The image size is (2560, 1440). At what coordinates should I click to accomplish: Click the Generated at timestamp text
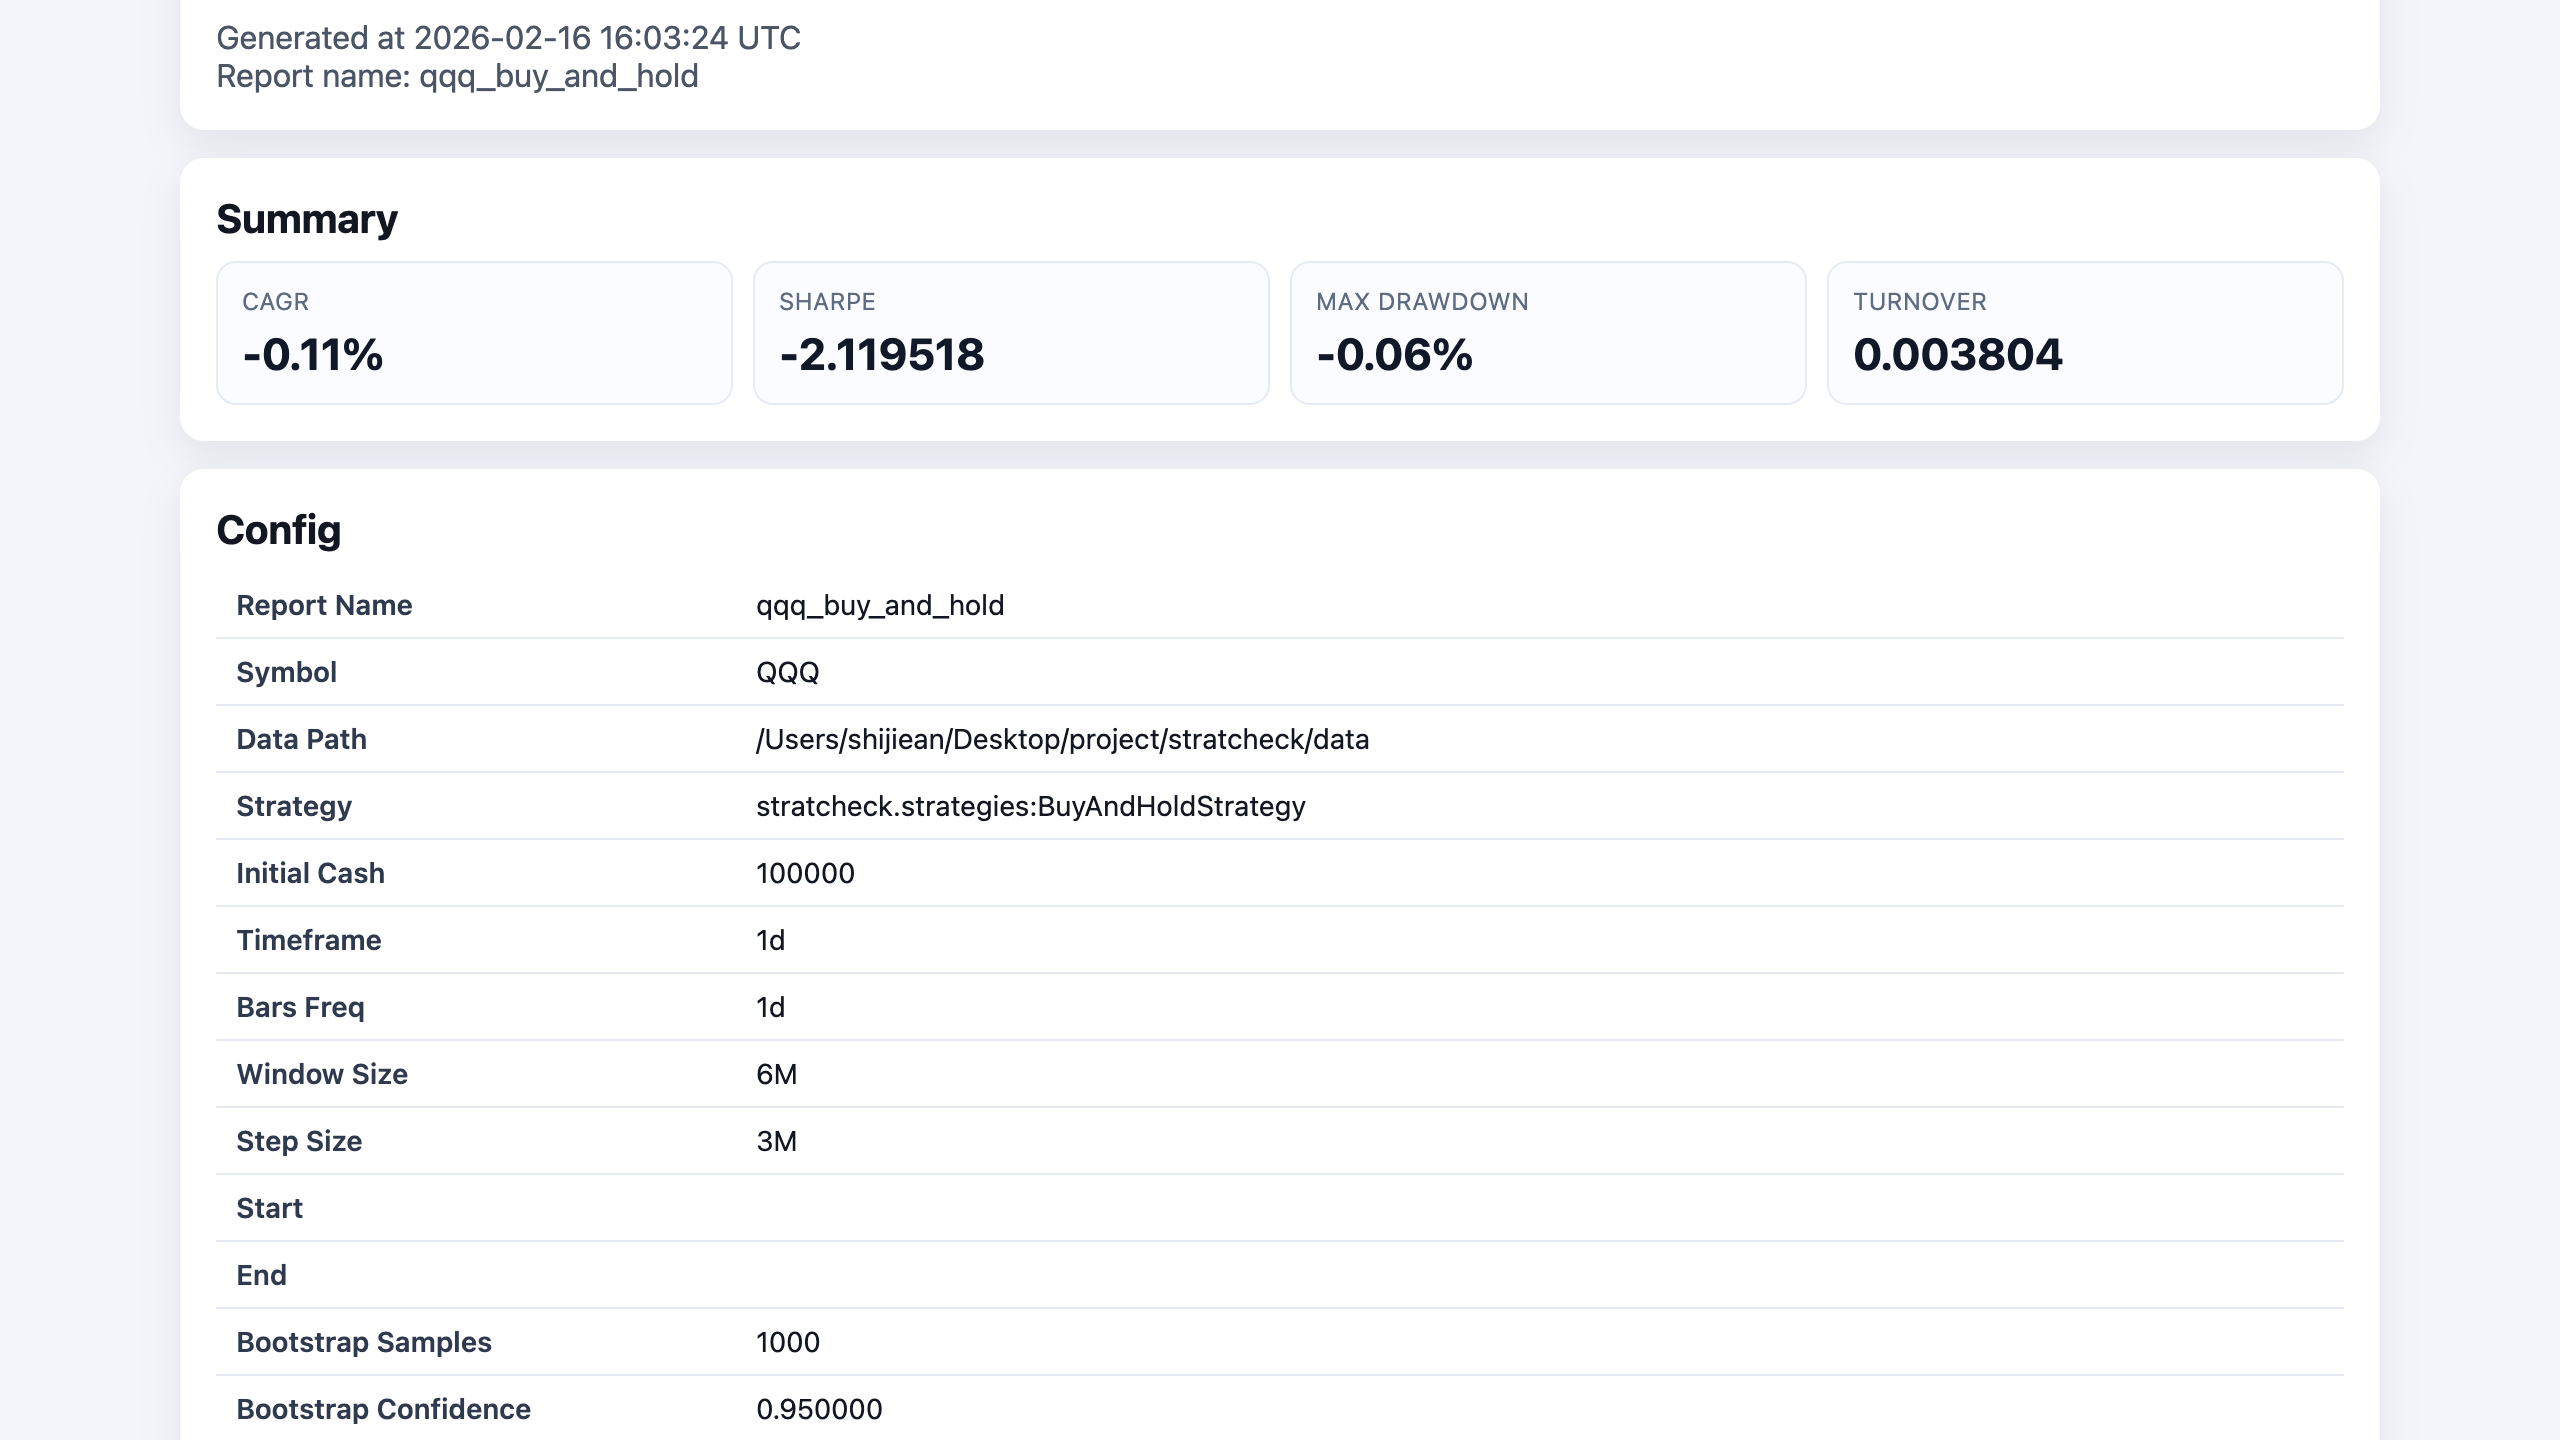(508, 38)
